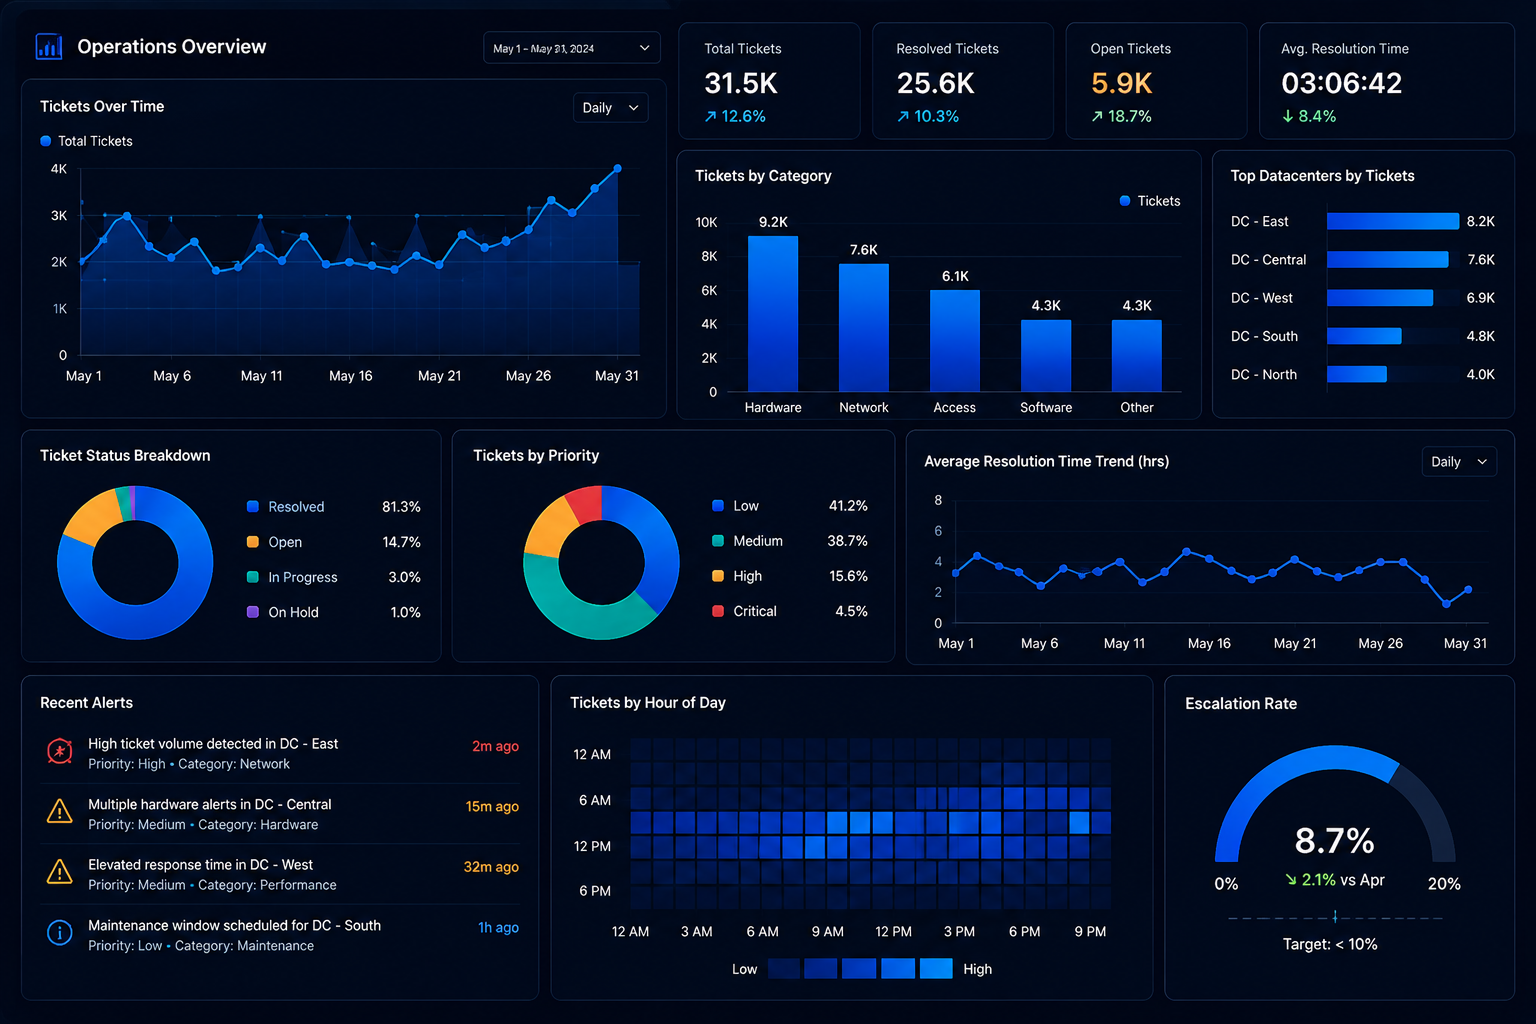Toggle the In Progress legend entry
Image resolution: width=1536 pixels, height=1024 pixels.
pyautogui.click(x=292, y=577)
